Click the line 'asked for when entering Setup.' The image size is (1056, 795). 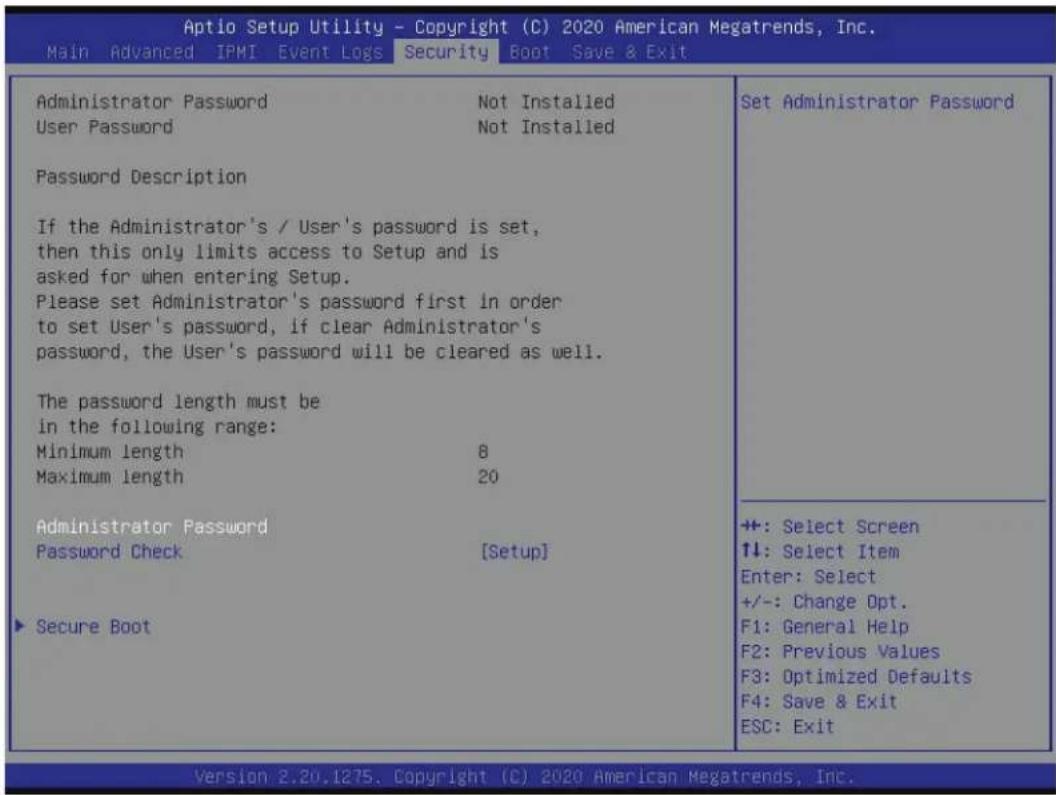(193, 277)
